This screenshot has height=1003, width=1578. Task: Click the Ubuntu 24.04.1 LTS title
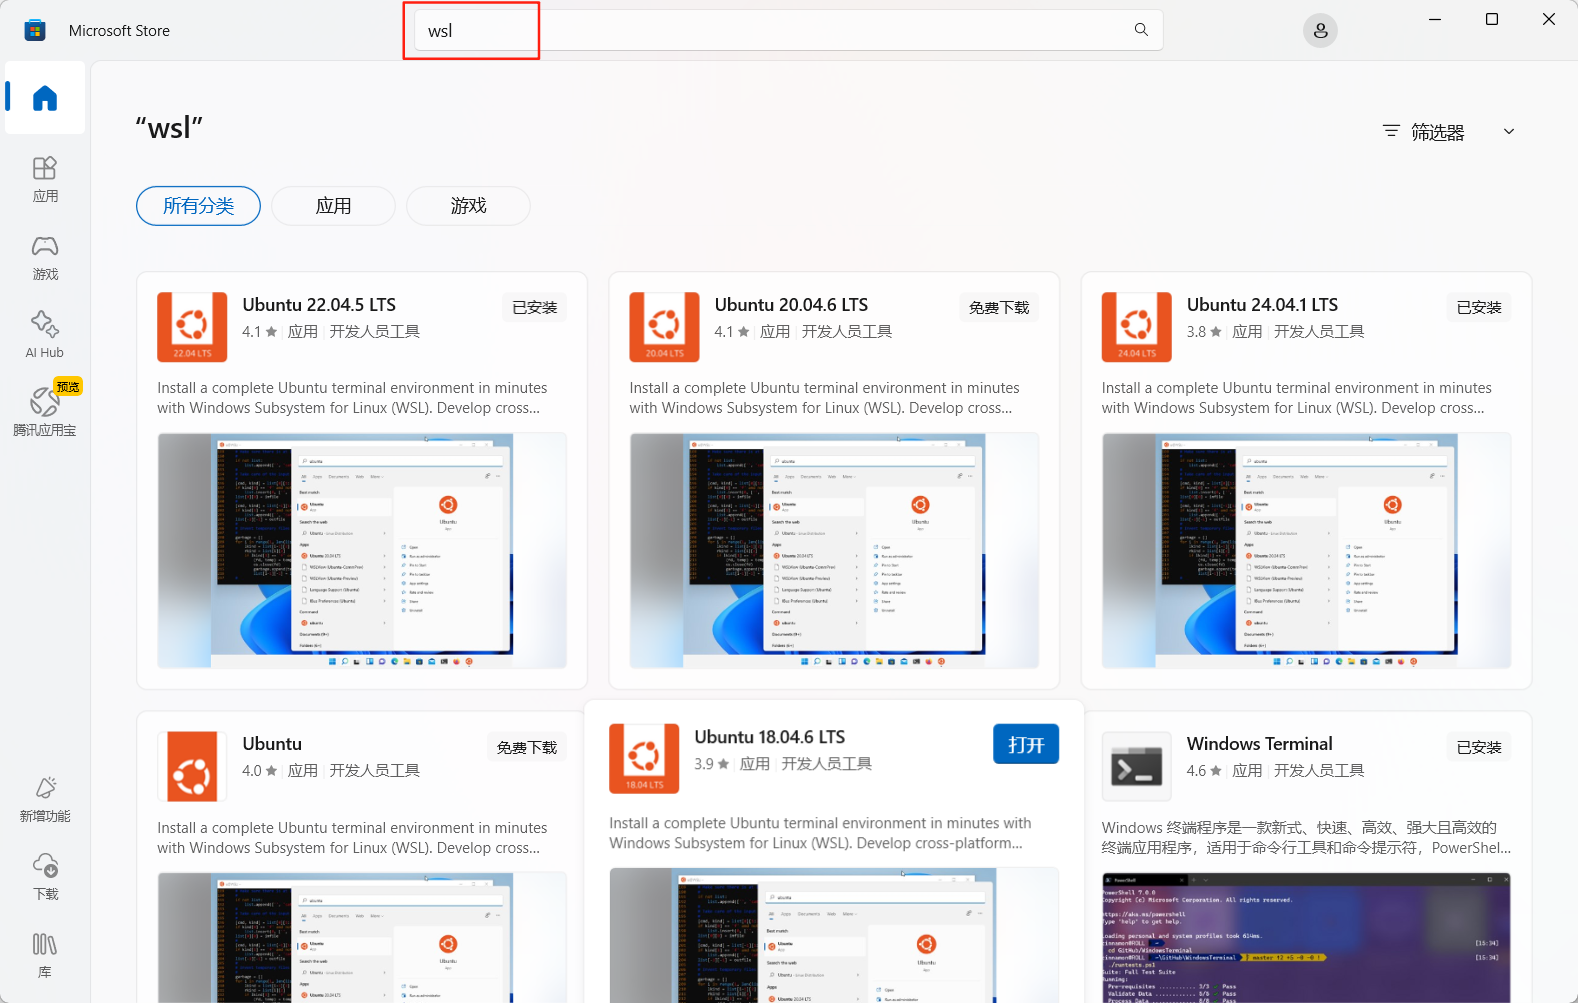1262,305
